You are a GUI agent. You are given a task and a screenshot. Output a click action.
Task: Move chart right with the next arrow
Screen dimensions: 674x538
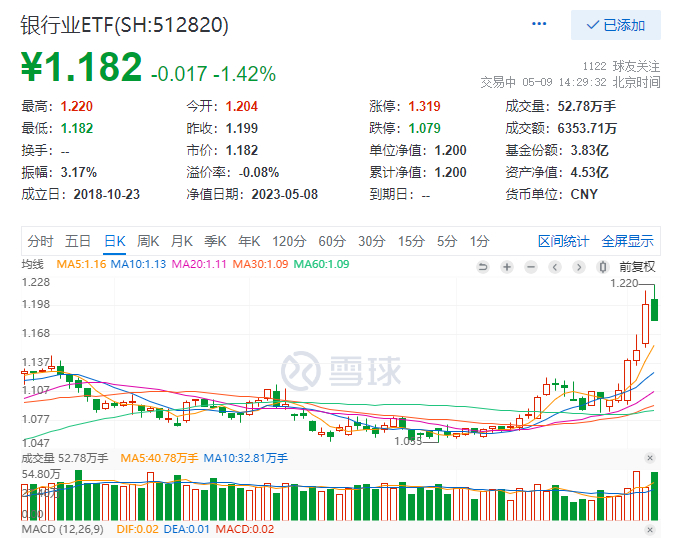coord(579,267)
